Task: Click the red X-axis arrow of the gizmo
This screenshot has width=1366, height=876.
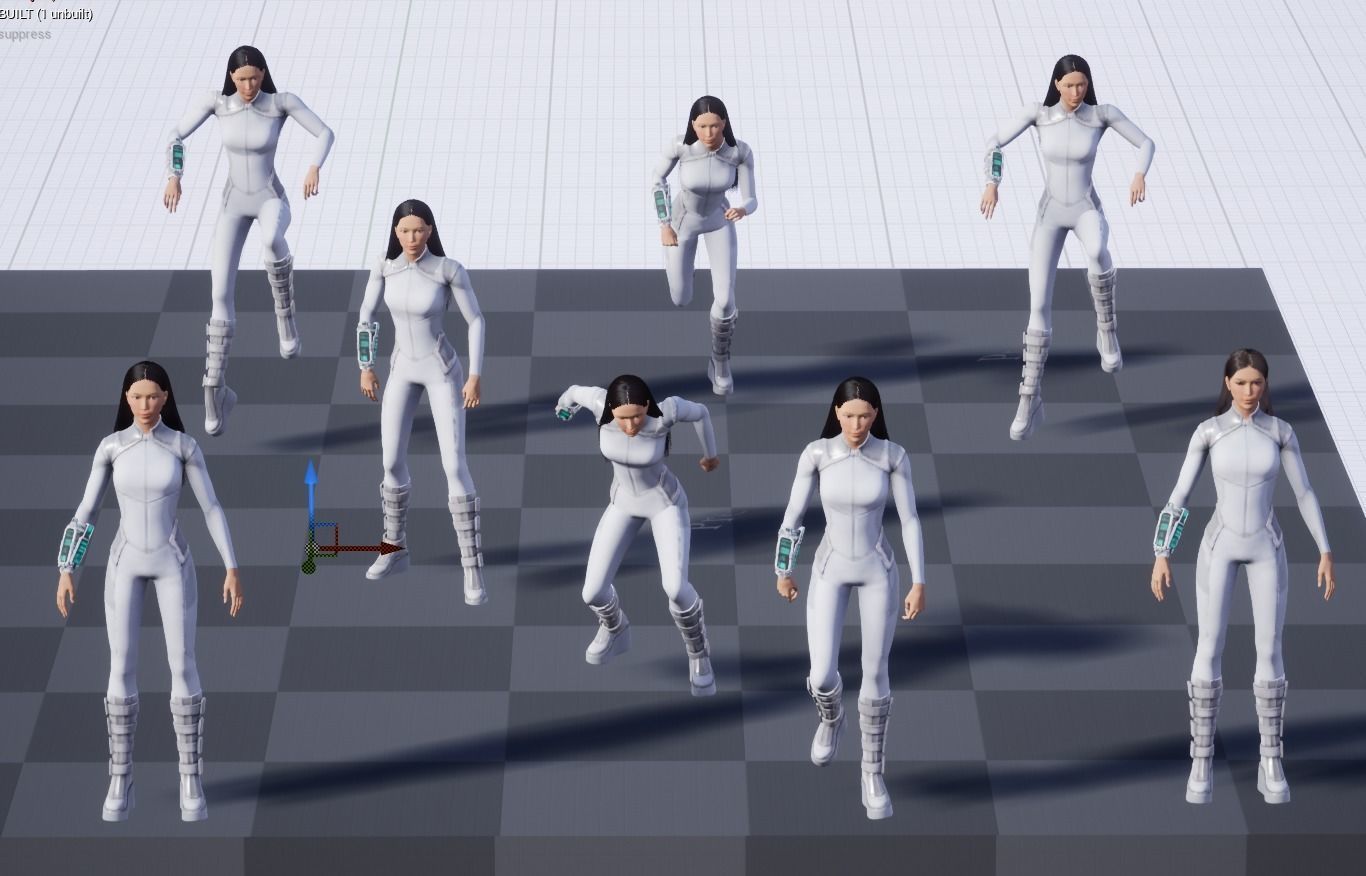Action: [362, 548]
